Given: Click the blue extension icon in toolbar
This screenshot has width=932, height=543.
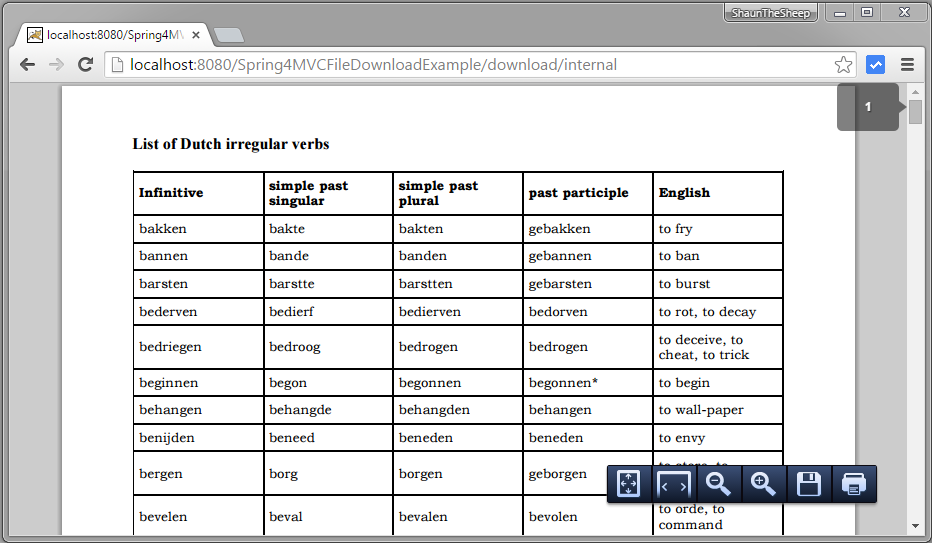Looking at the screenshot, I should pos(876,65).
